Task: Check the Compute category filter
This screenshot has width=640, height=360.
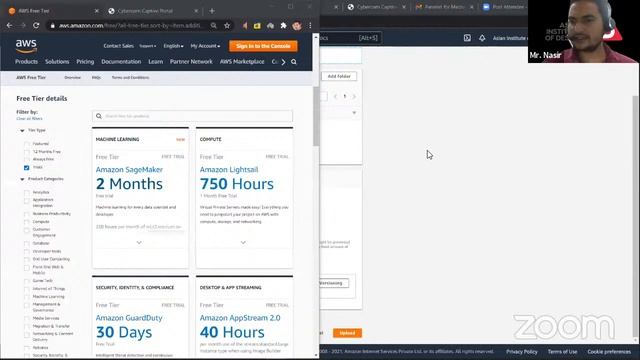Action: coord(27,222)
